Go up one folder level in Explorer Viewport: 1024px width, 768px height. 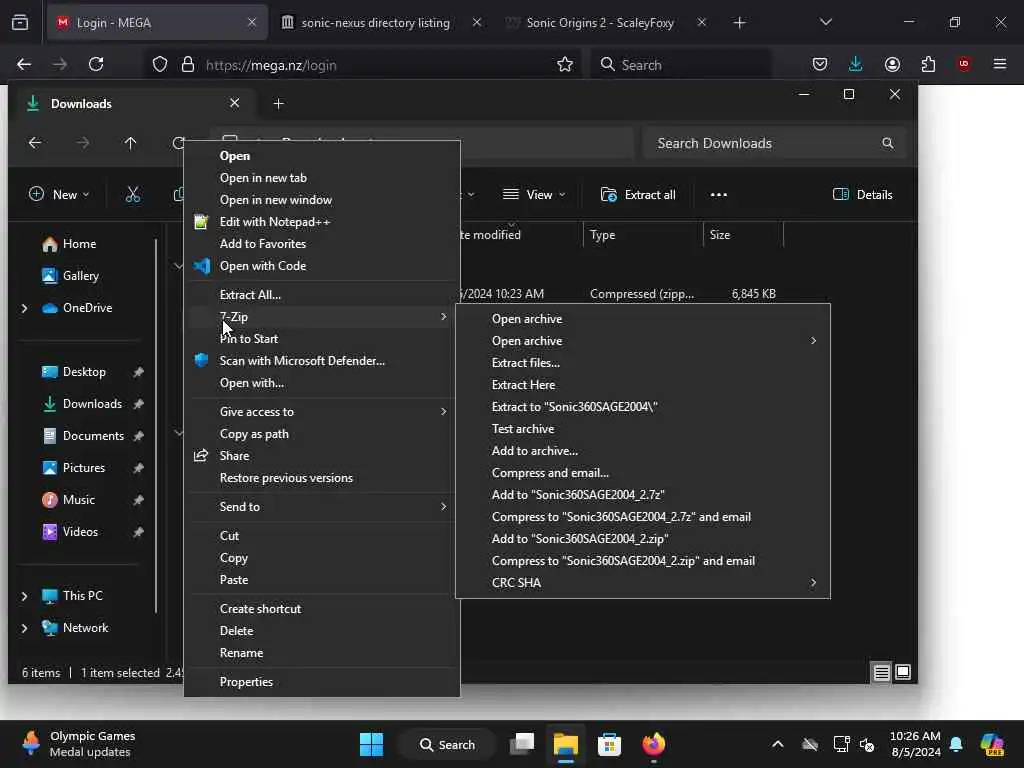[131, 143]
